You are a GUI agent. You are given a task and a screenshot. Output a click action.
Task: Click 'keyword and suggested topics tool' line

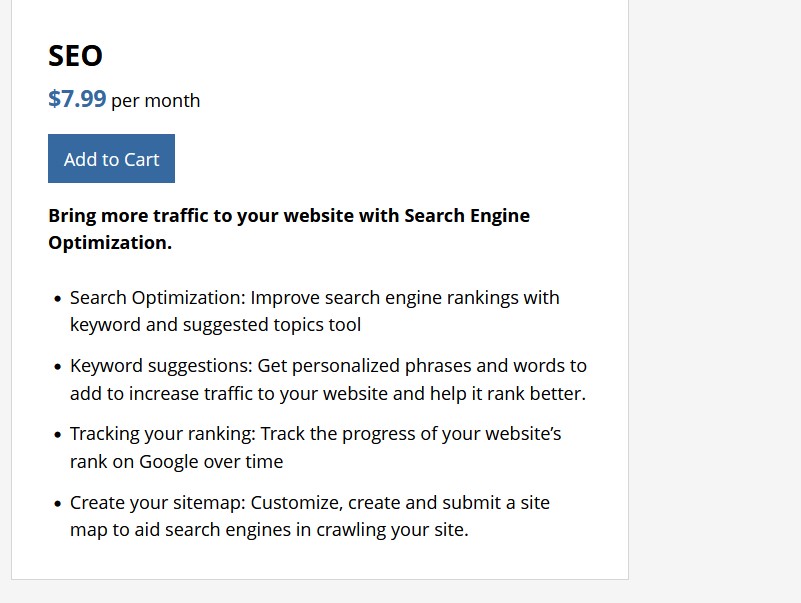(x=215, y=325)
